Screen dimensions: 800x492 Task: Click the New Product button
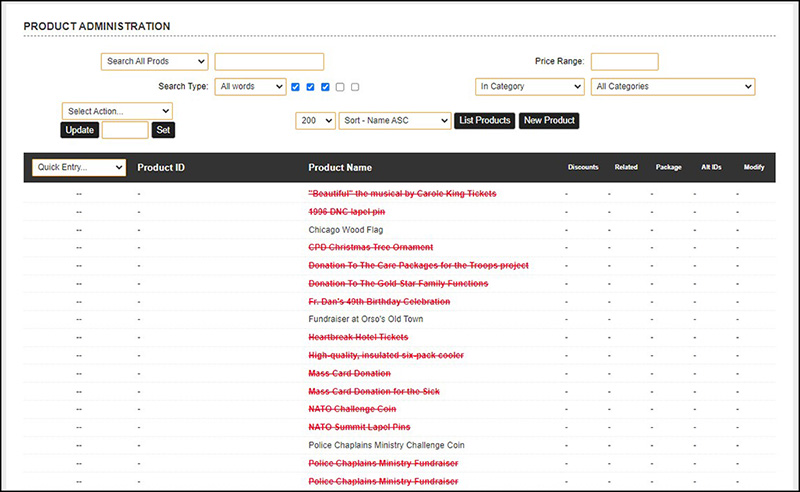549,121
